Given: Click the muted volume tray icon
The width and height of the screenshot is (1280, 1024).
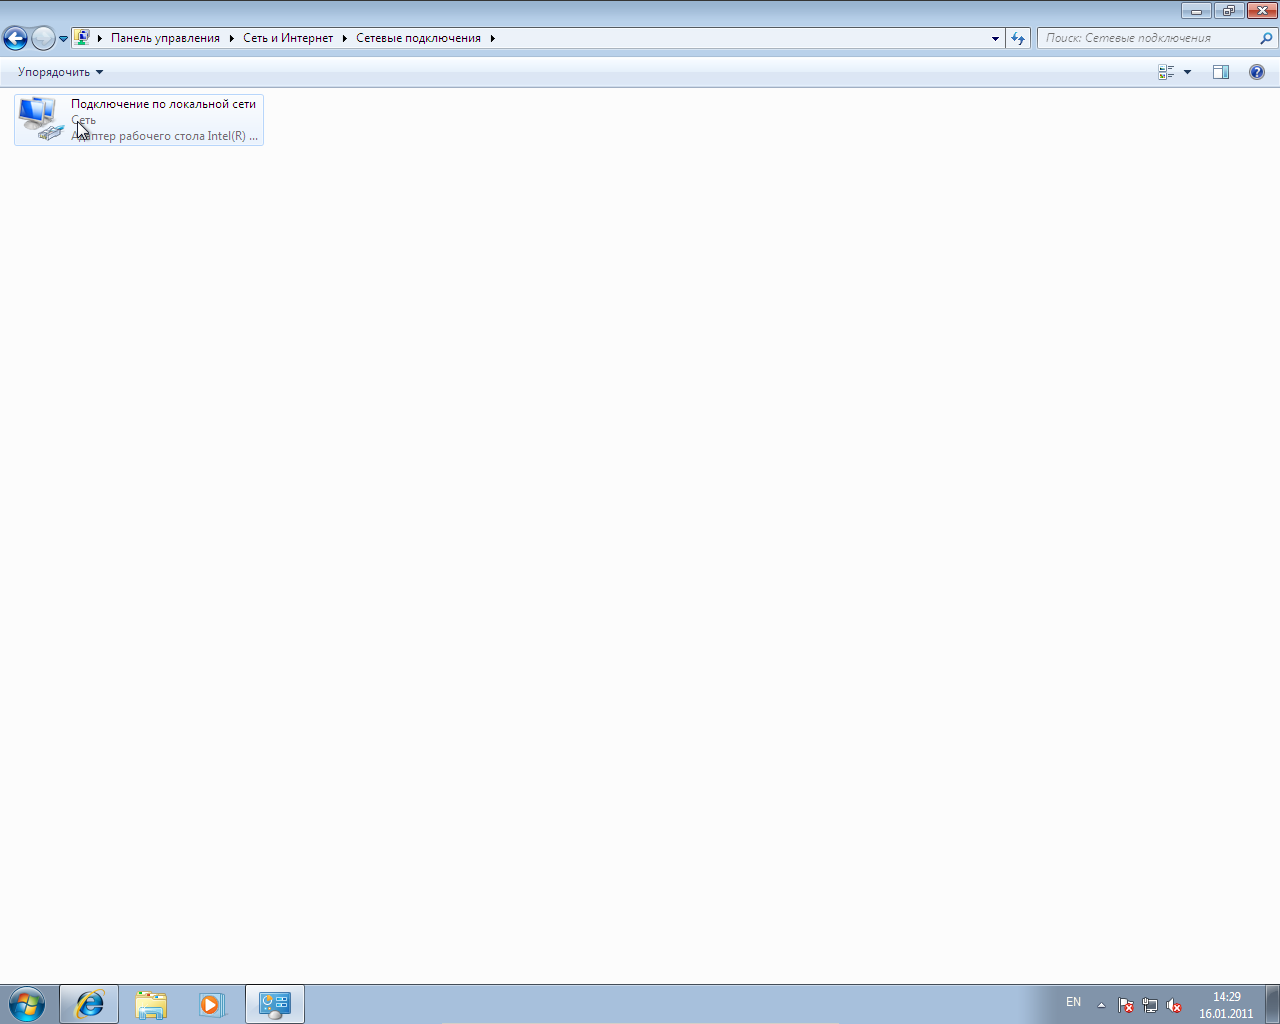Looking at the screenshot, I should click(x=1174, y=1005).
